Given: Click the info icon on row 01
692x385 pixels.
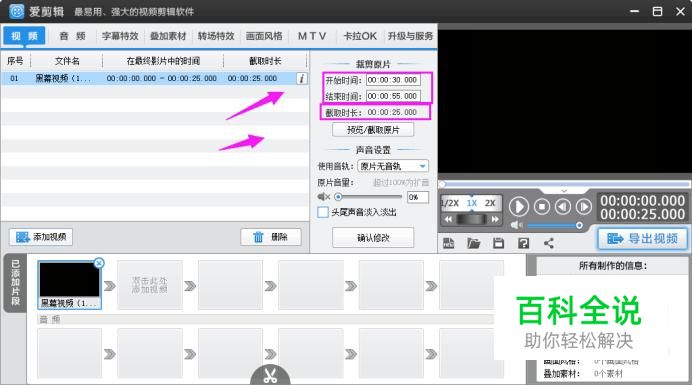Looking at the screenshot, I should click(301, 79).
